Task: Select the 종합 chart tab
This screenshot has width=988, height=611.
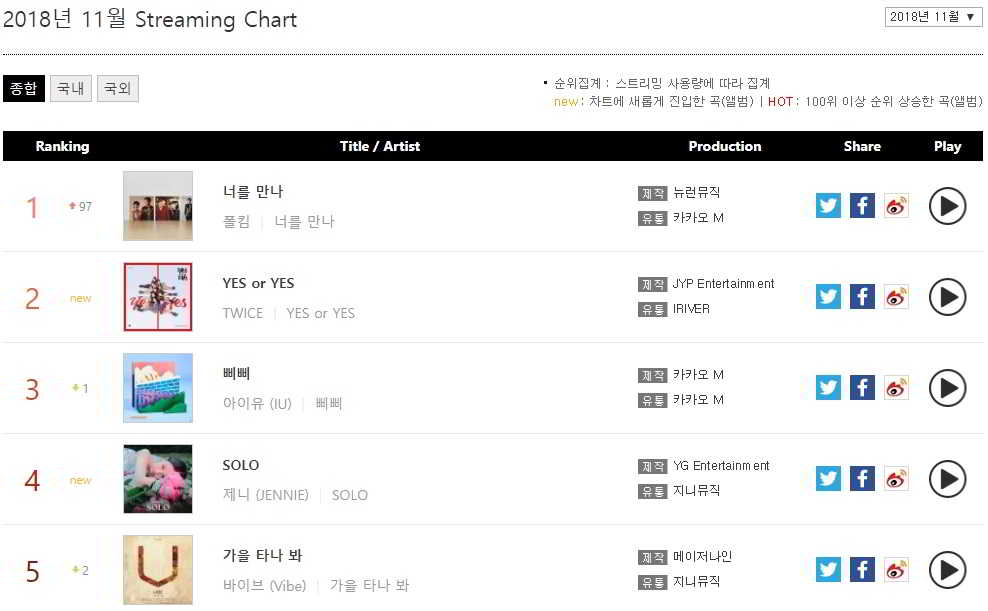Action: [x=24, y=88]
